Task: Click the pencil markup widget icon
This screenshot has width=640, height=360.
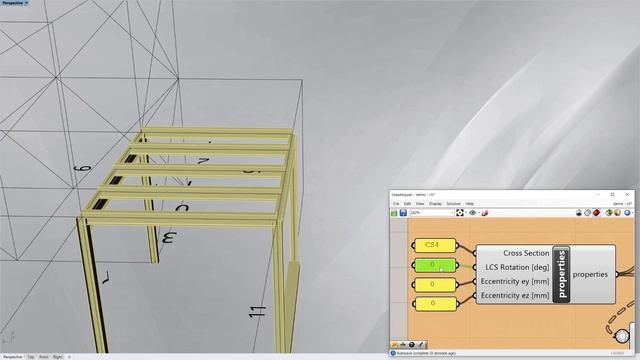Action: 420,345
